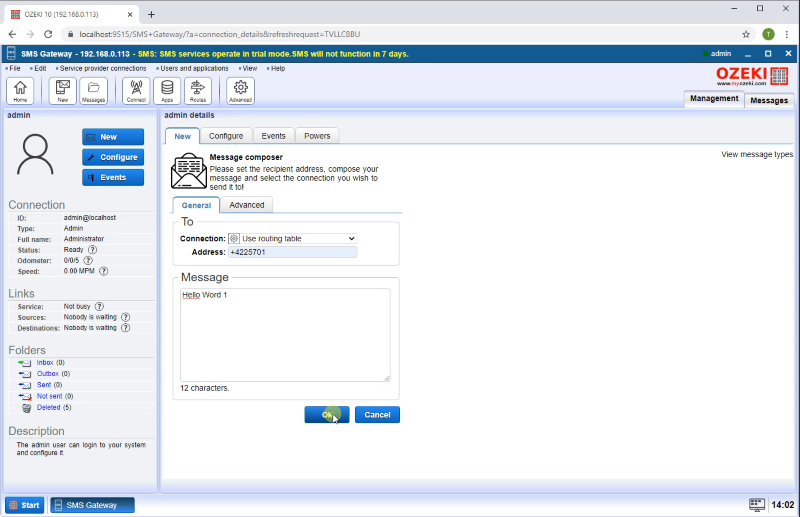
Task: Open the Routes toolbar icon
Action: click(198, 91)
